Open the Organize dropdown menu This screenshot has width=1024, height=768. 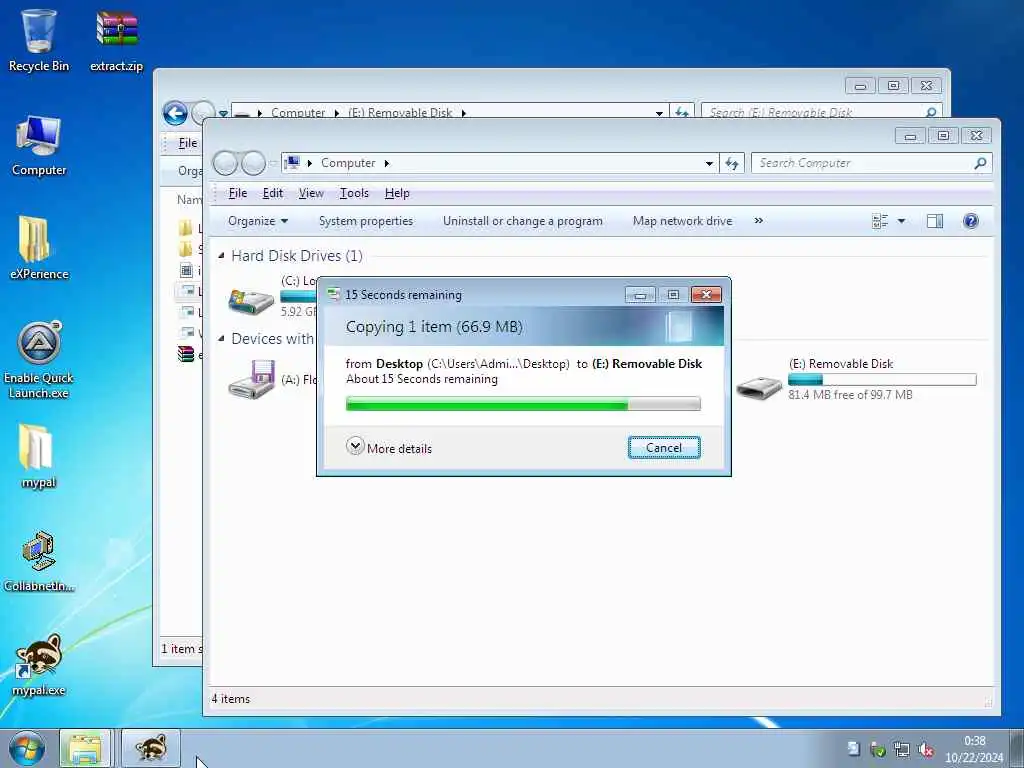[x=258, y=221]
